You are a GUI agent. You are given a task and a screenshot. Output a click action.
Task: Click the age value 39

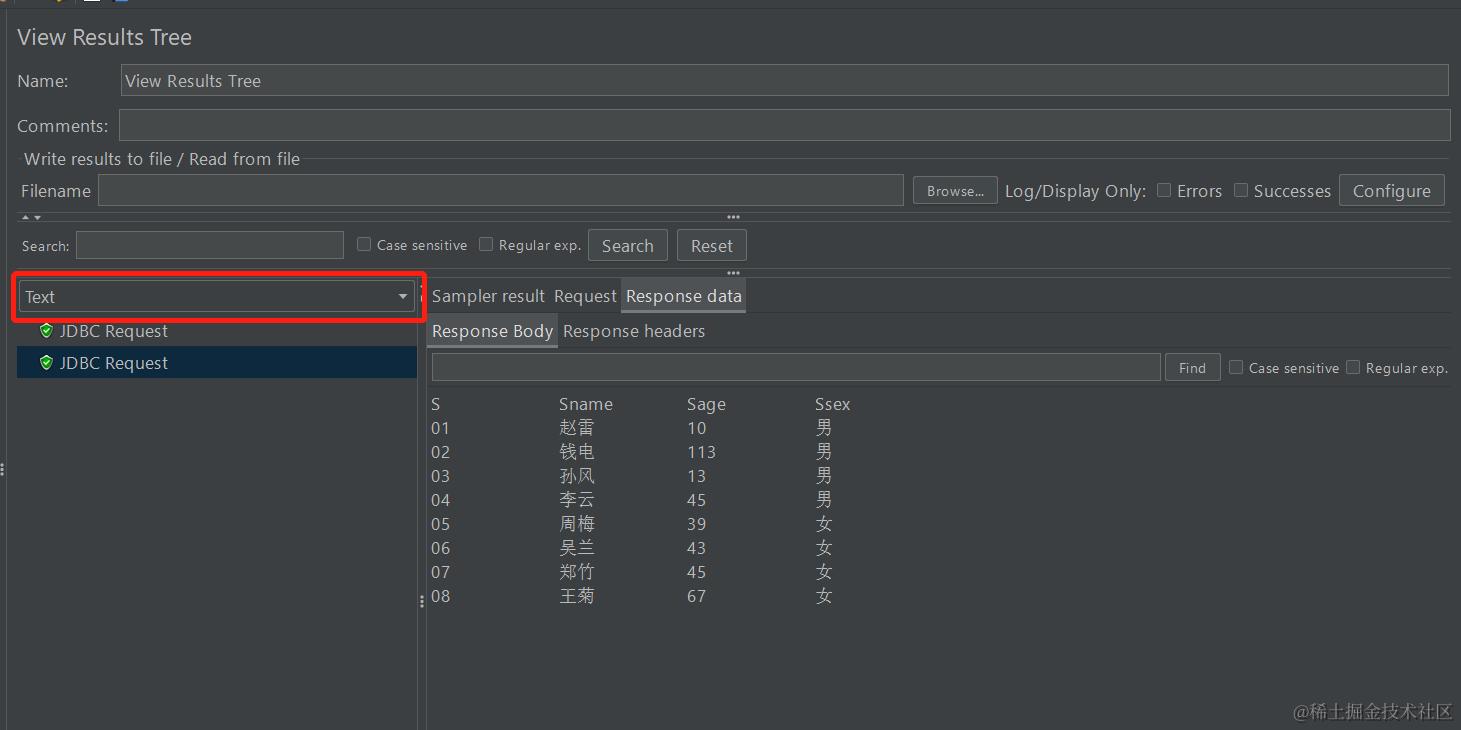[696, 524]
